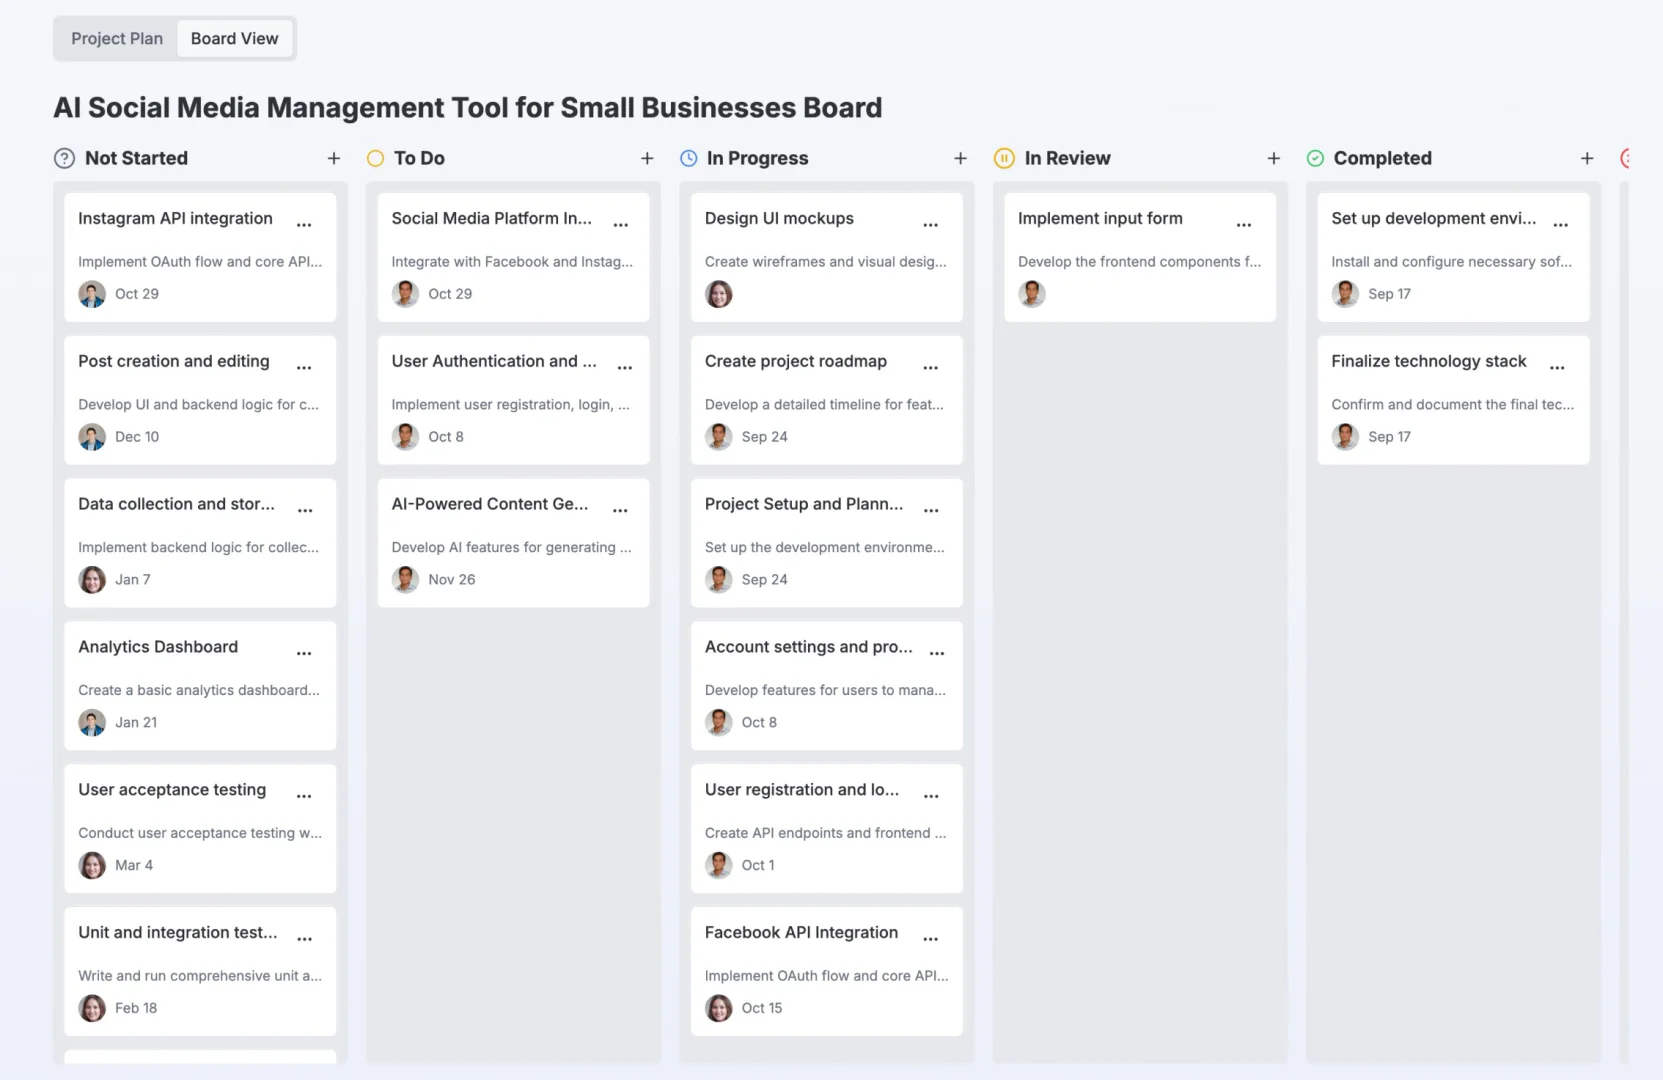
Task: Click the Oct 29 due date on Instagram API integration
Action: click(137, 294)
